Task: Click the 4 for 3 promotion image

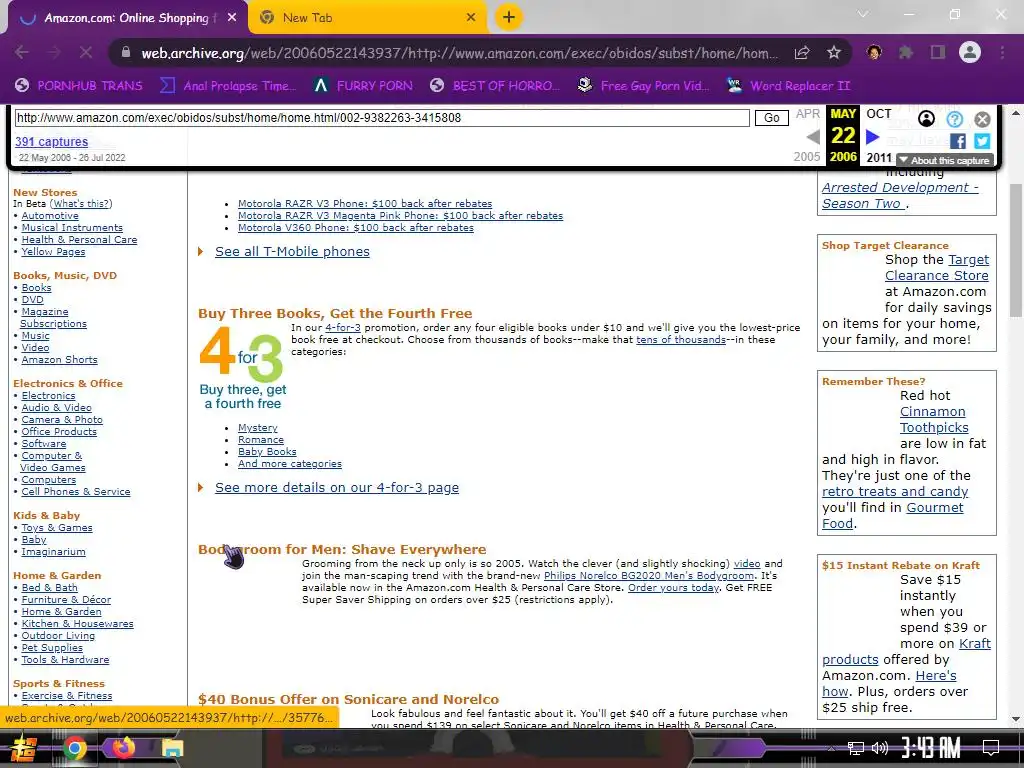Action: (242, 368)
